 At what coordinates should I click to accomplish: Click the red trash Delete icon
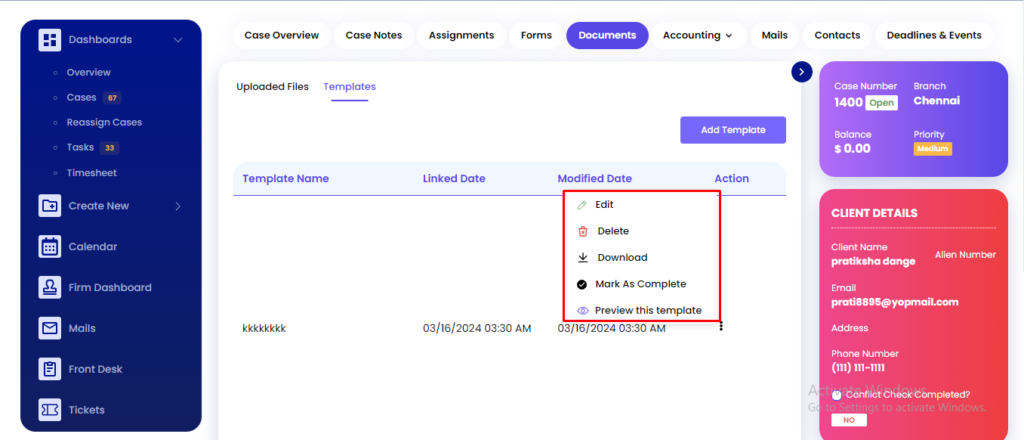[x=583, y=231]
